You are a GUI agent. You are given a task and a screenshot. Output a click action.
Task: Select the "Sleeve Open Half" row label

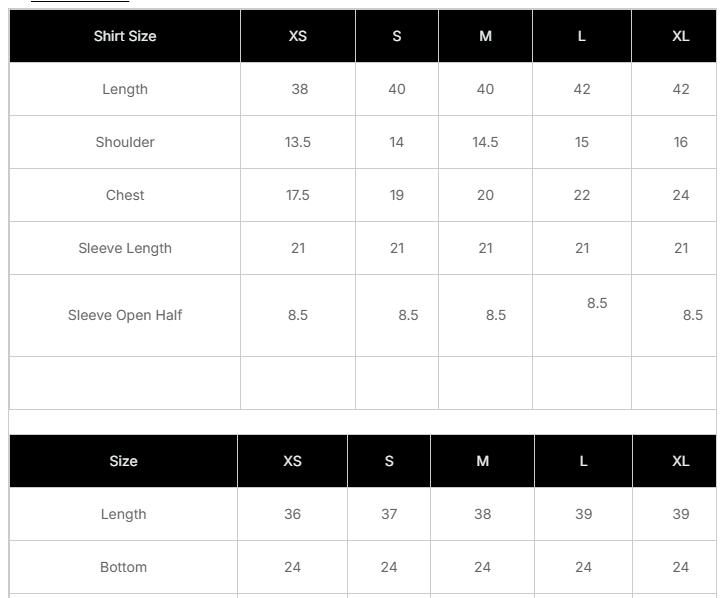pos(125,315)
